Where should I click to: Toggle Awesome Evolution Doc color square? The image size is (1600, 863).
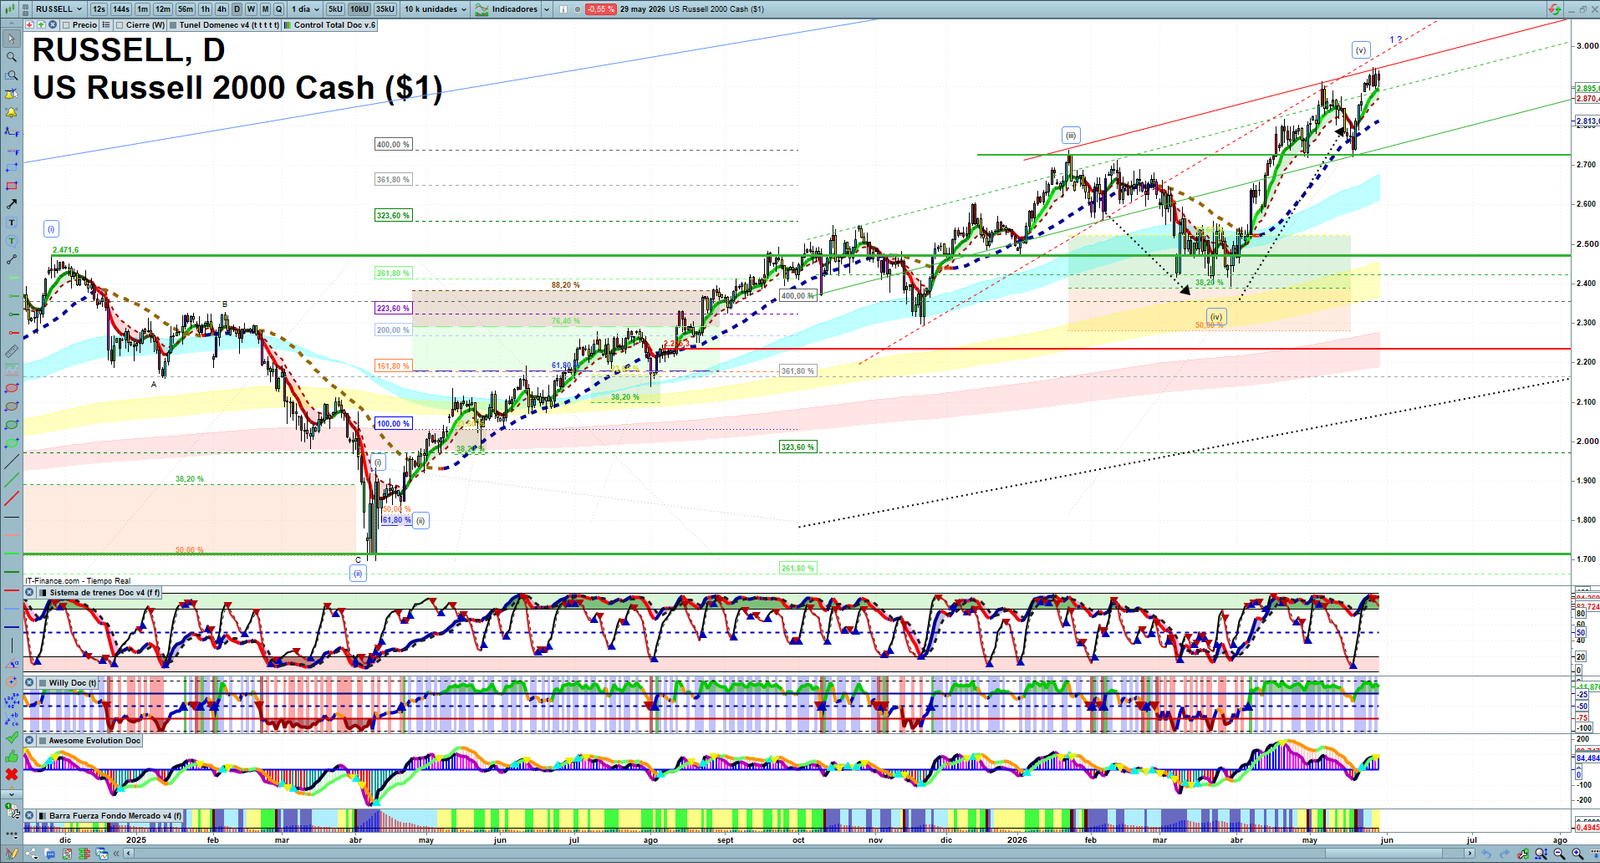tap(42, 740)
